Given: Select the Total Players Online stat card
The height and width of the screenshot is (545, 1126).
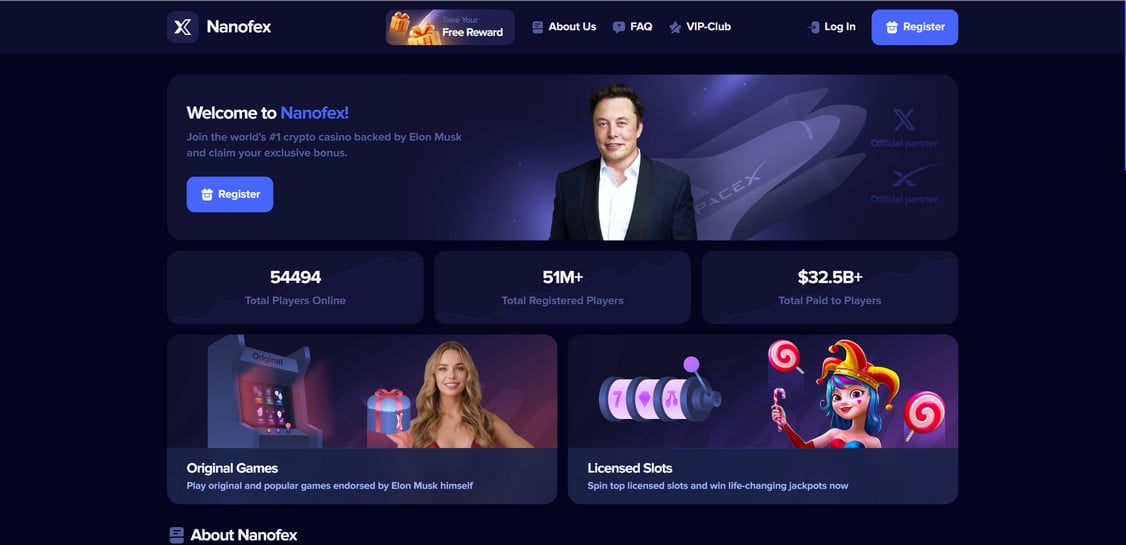Looking at the screenshot, I should point(295,287).
